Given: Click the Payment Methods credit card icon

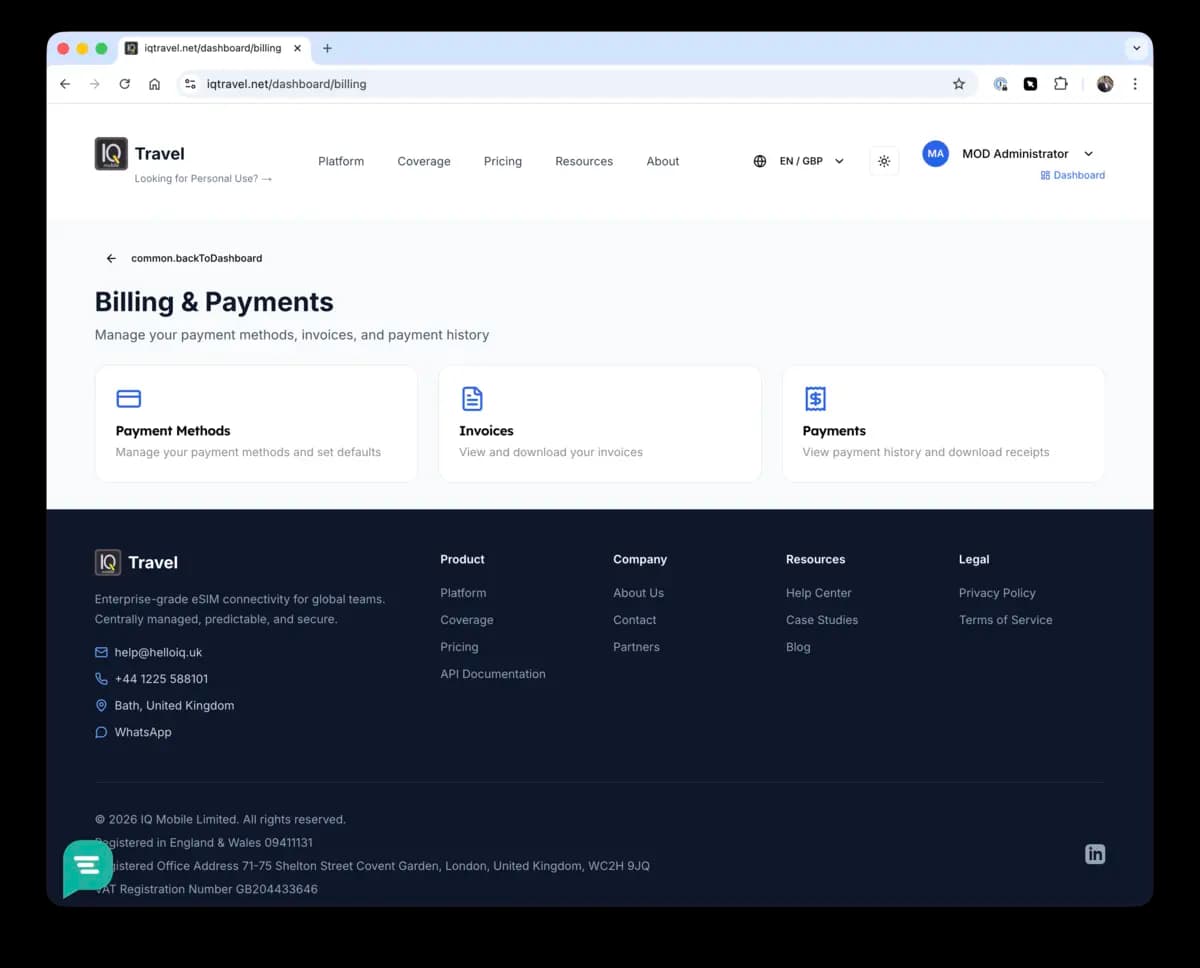Looking at the screenshot, I should pos(128,399).
